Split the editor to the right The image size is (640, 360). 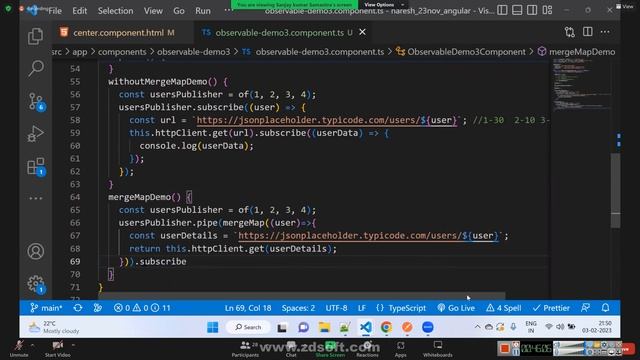click(587, 32)
